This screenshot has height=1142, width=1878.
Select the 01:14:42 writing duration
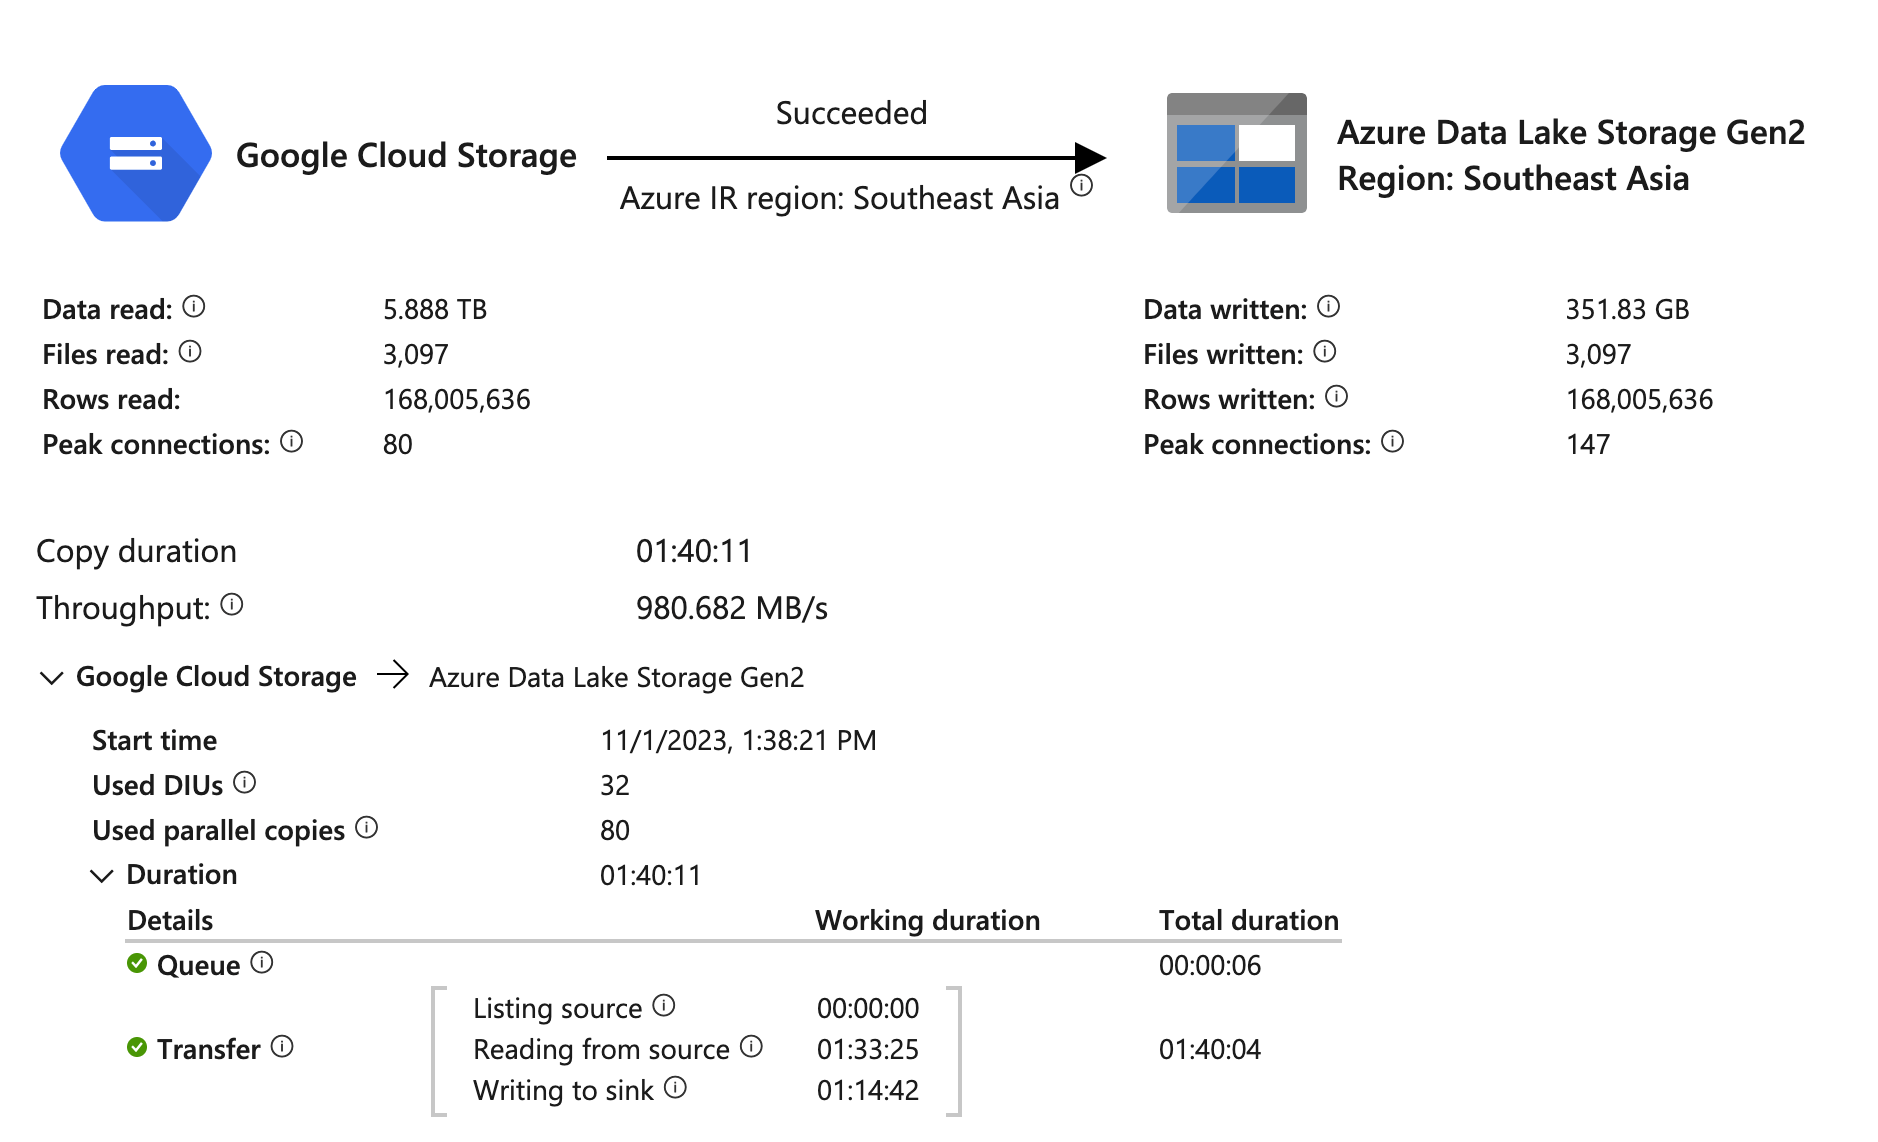[868, 1091]
